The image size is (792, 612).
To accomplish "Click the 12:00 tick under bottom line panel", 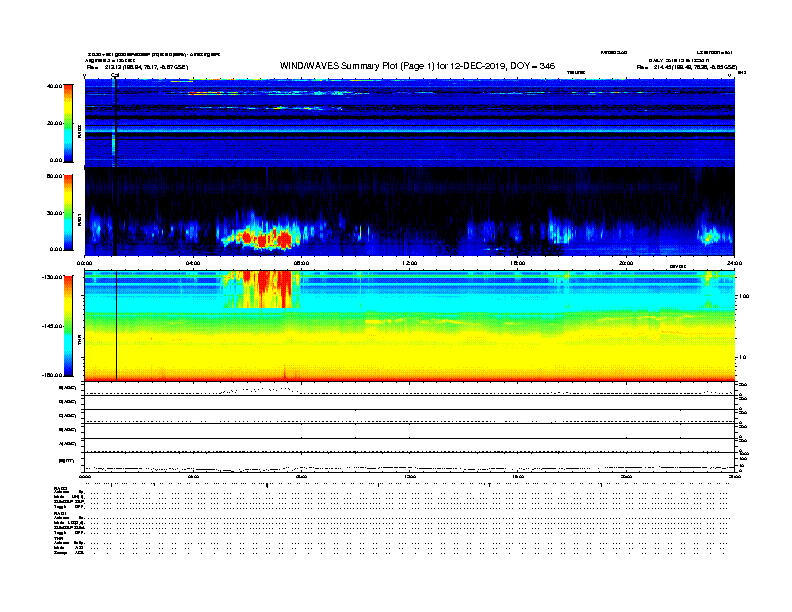I will (x=410, y=477).
